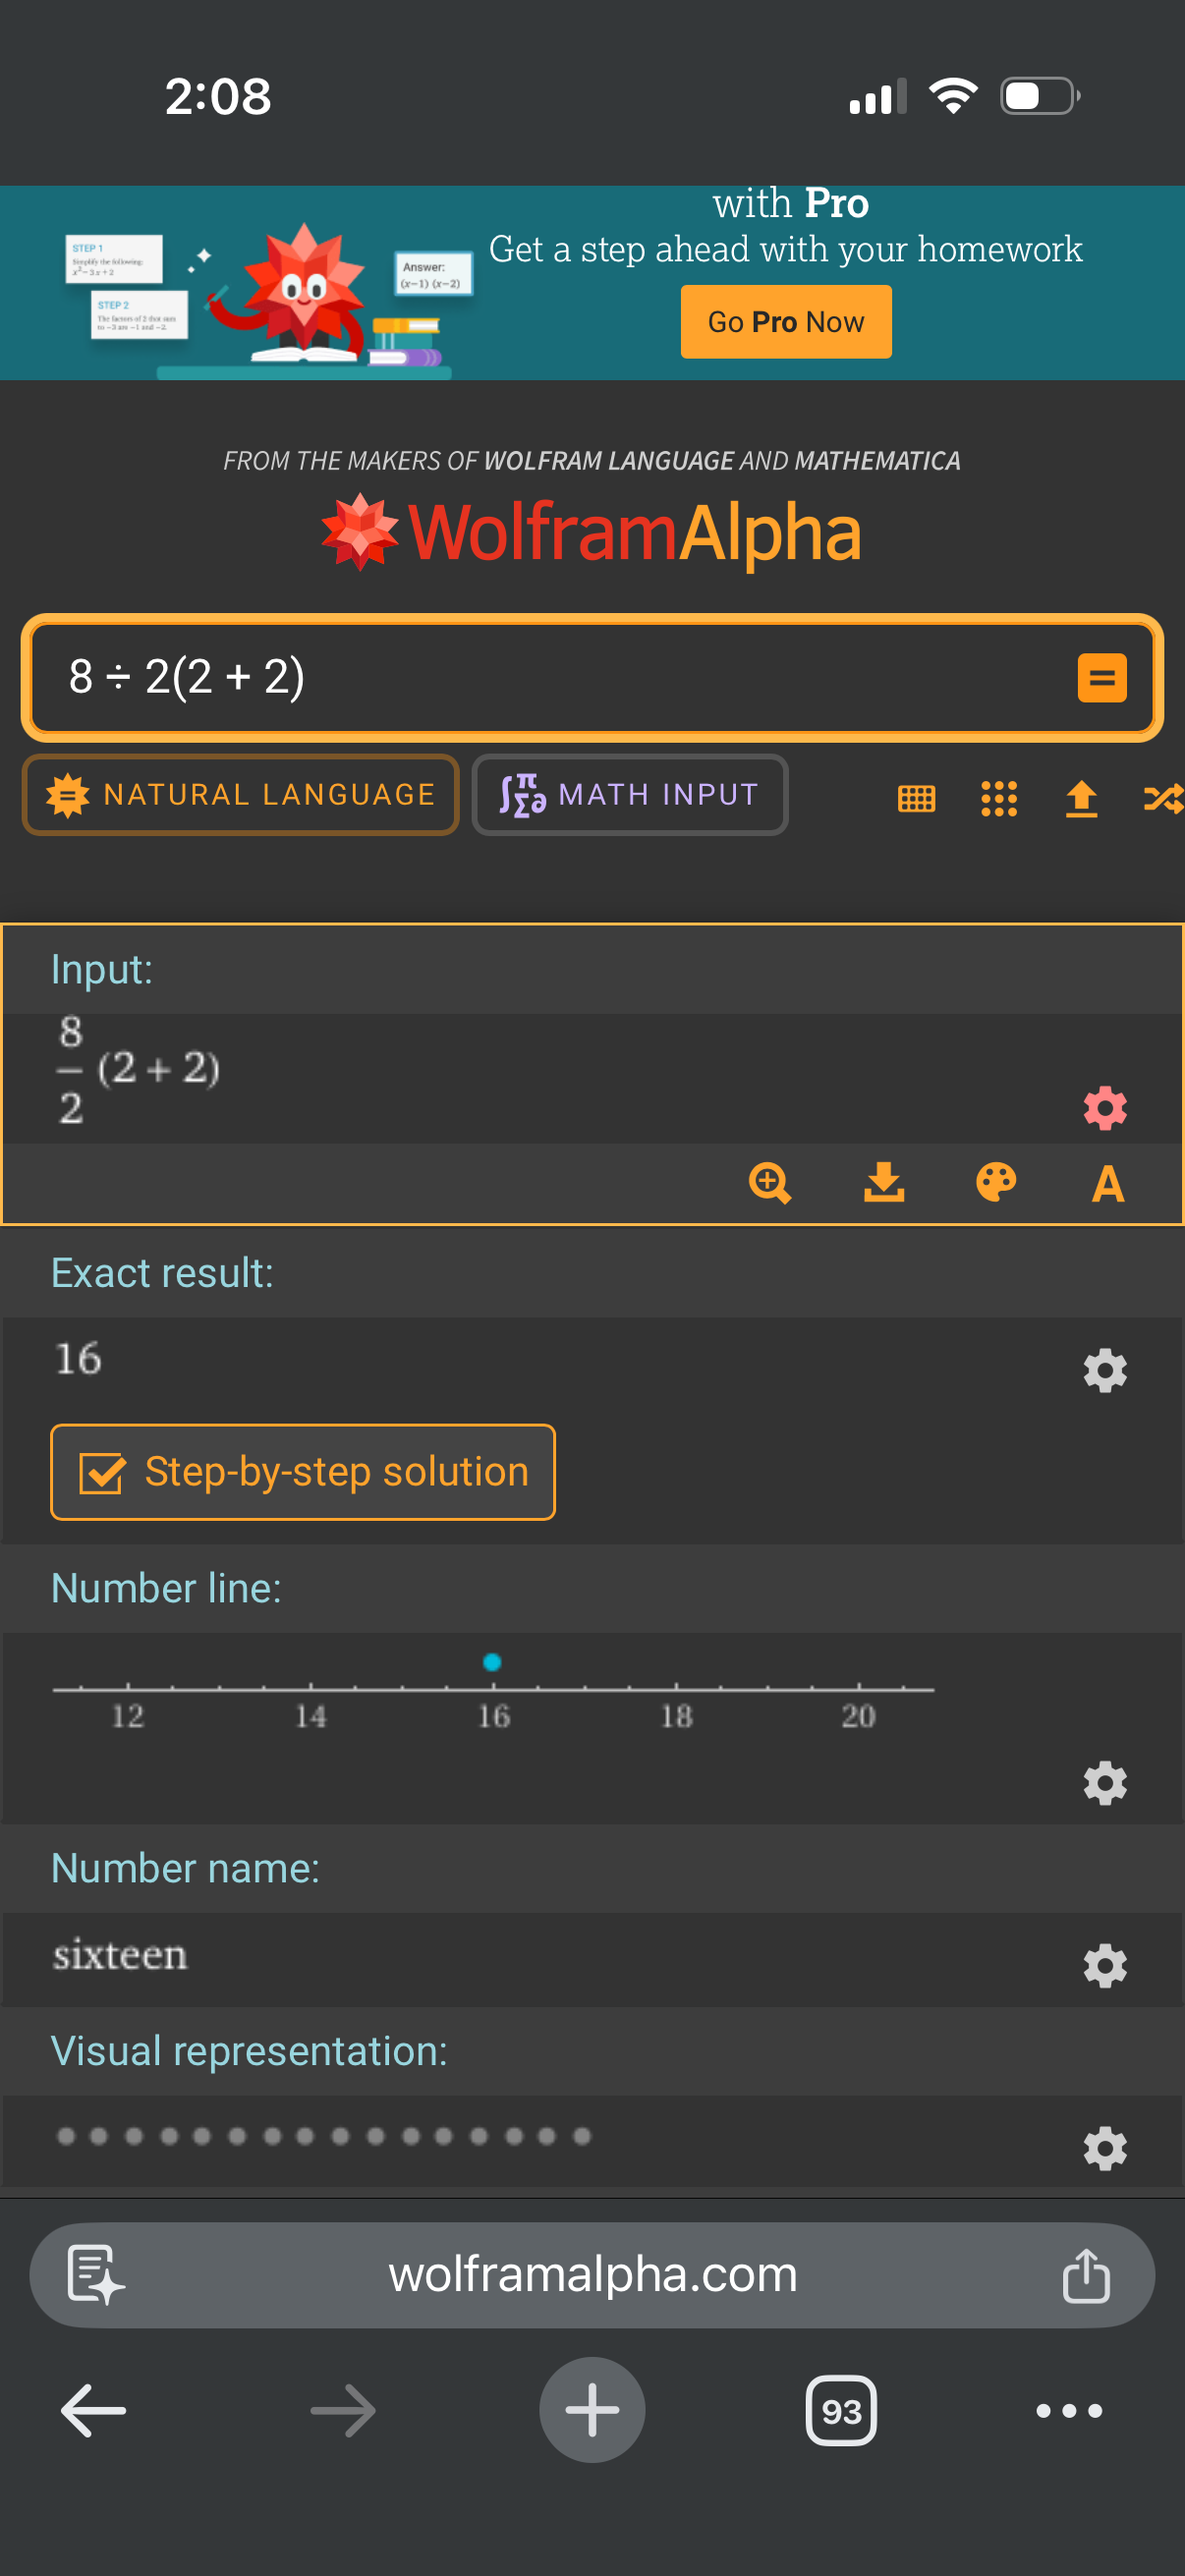Image resolution: width=1185 pixels, height=2576 pixels.
Task: Click the browser forward arrow
Action: click(343, 2410)
